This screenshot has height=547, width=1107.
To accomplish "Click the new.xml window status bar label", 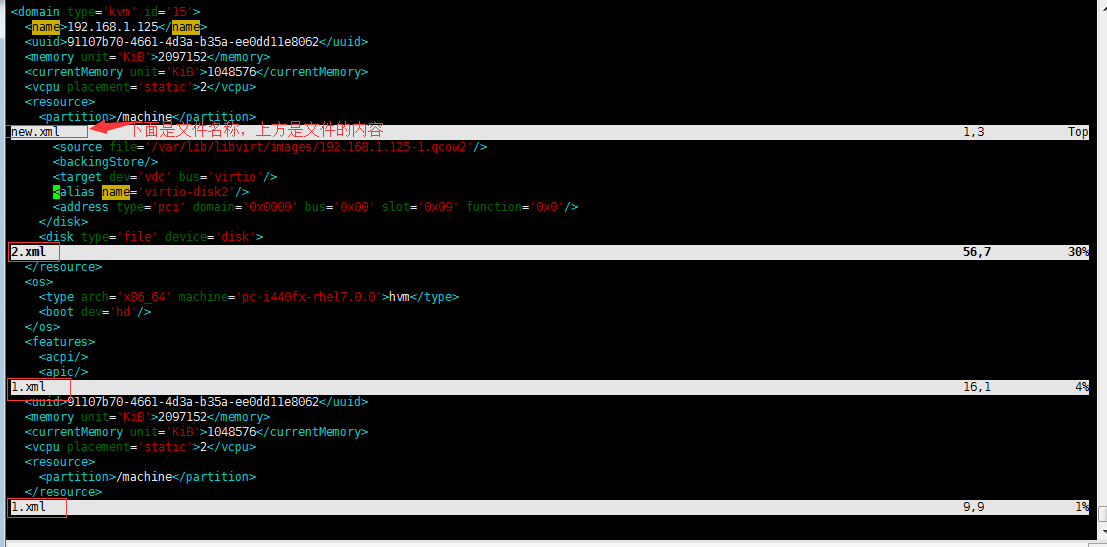I will point(34,132).
